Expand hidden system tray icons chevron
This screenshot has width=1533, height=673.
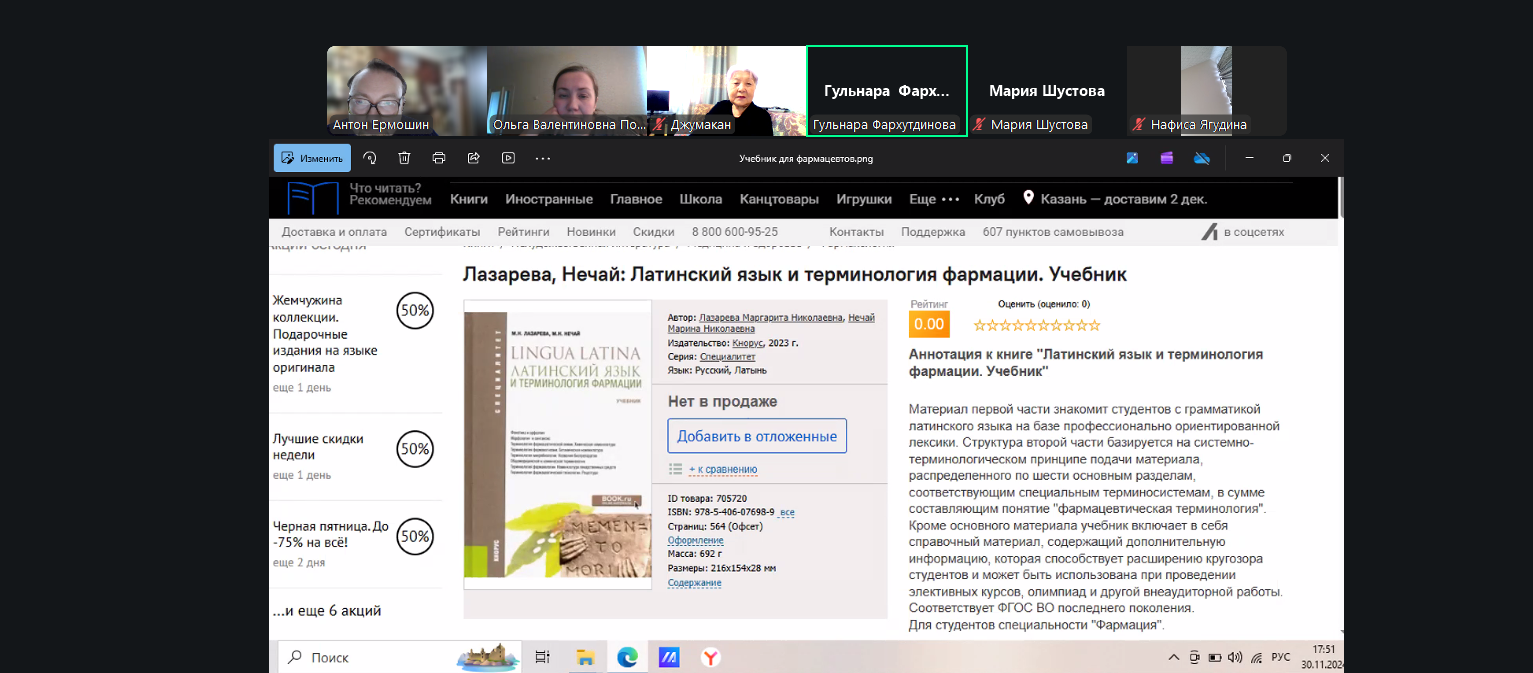click(1174, 657)
